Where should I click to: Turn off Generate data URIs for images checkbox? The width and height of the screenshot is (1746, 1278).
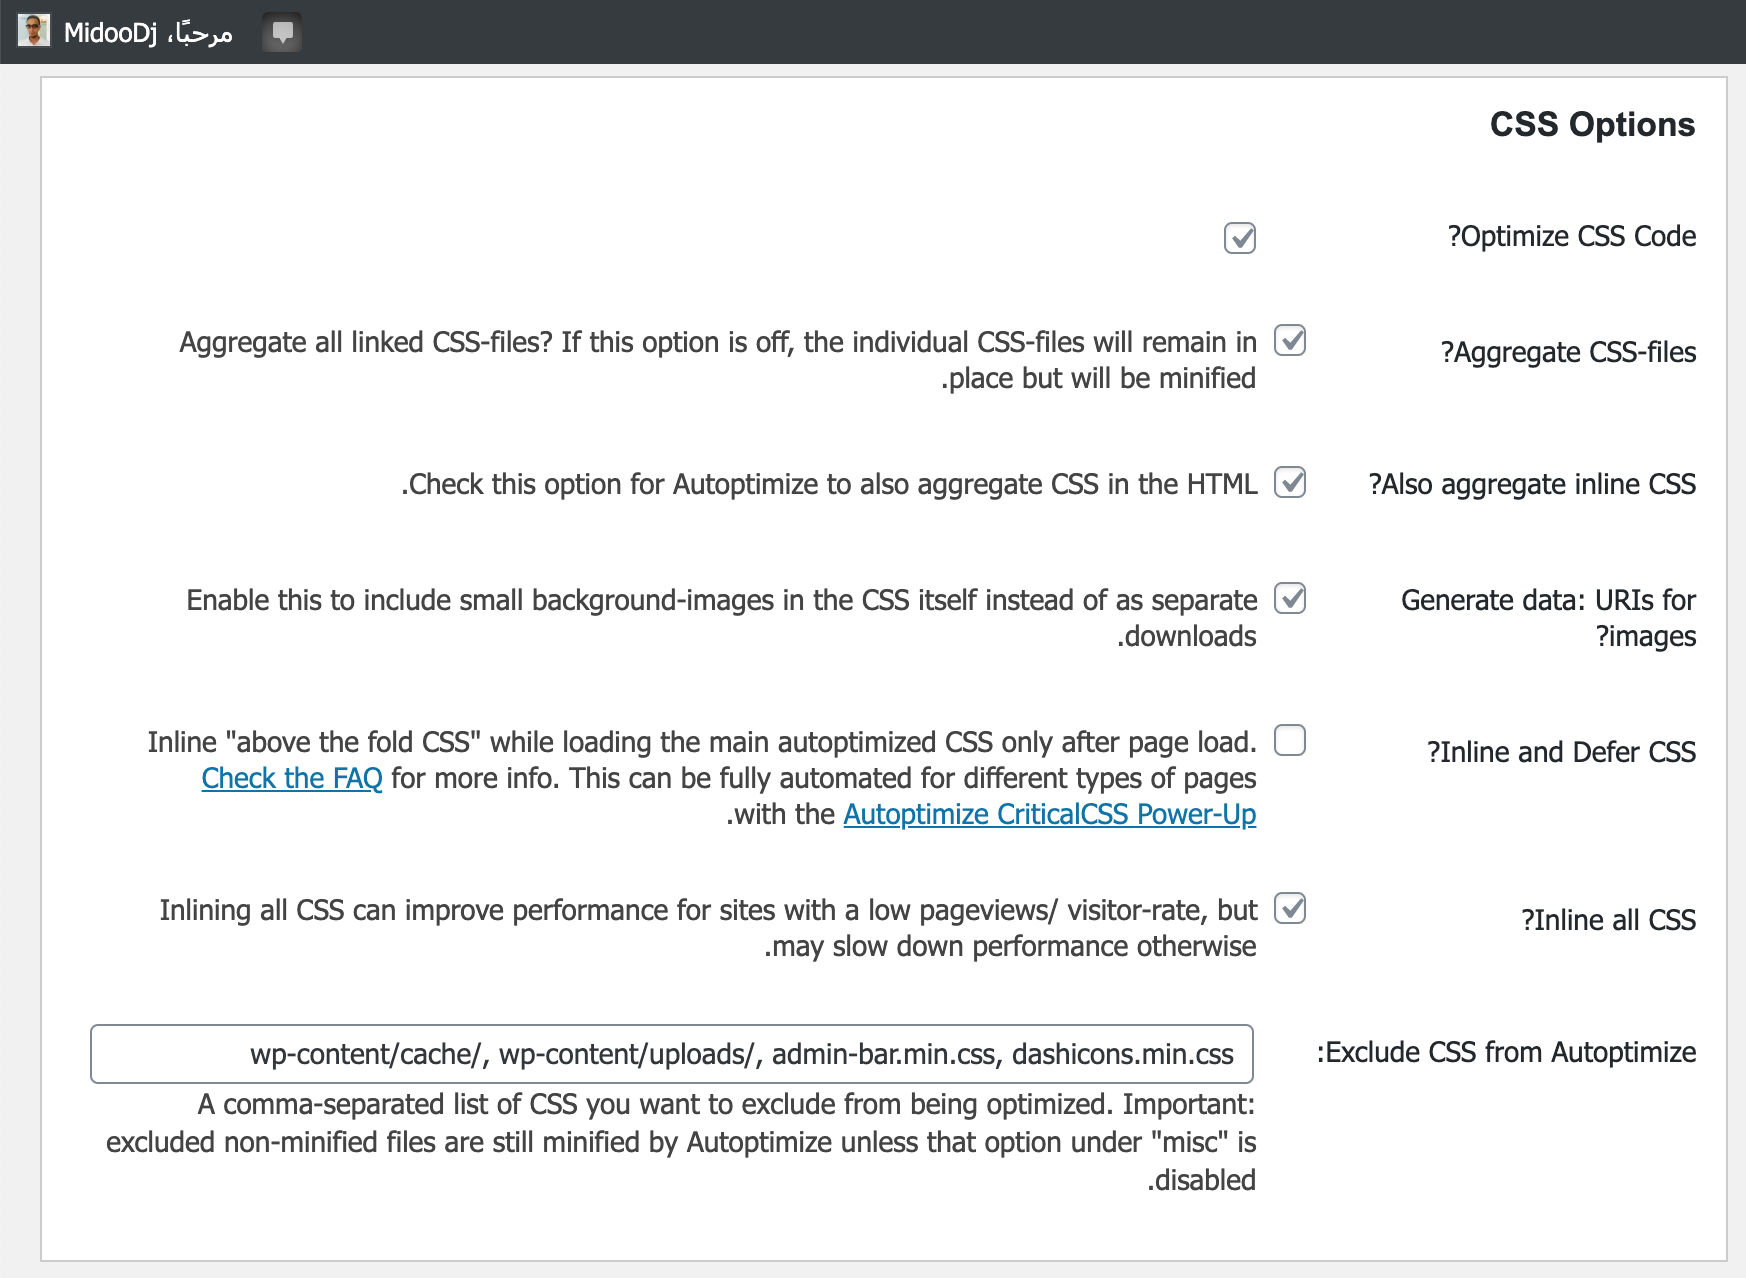pyautogui.click(x=1289, y=599)
